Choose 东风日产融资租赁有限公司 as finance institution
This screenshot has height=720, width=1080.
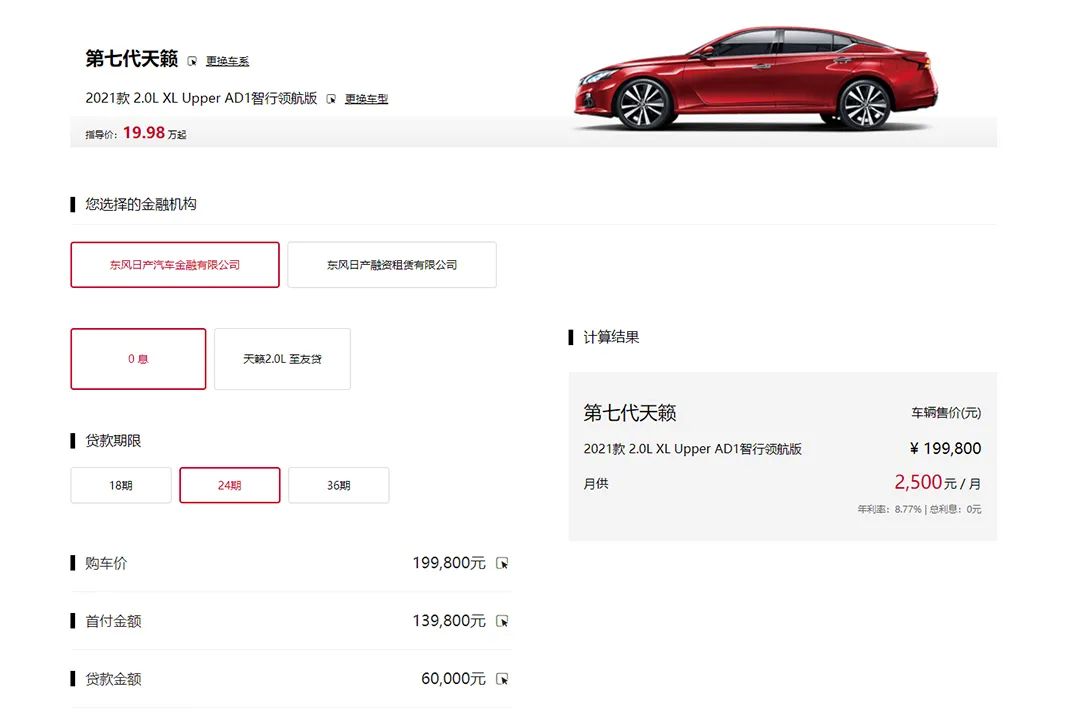click(391, 264)
